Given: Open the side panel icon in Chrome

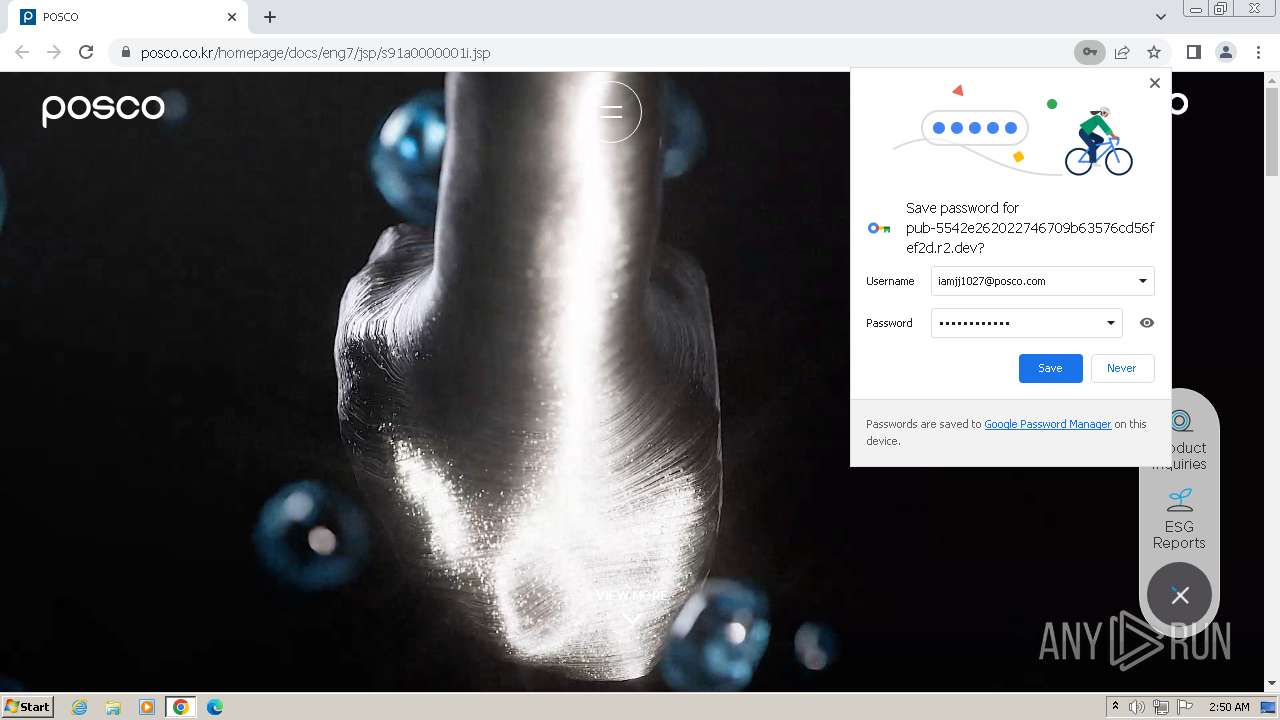Looking at the screenshot, I should (x=1193, y=52).
